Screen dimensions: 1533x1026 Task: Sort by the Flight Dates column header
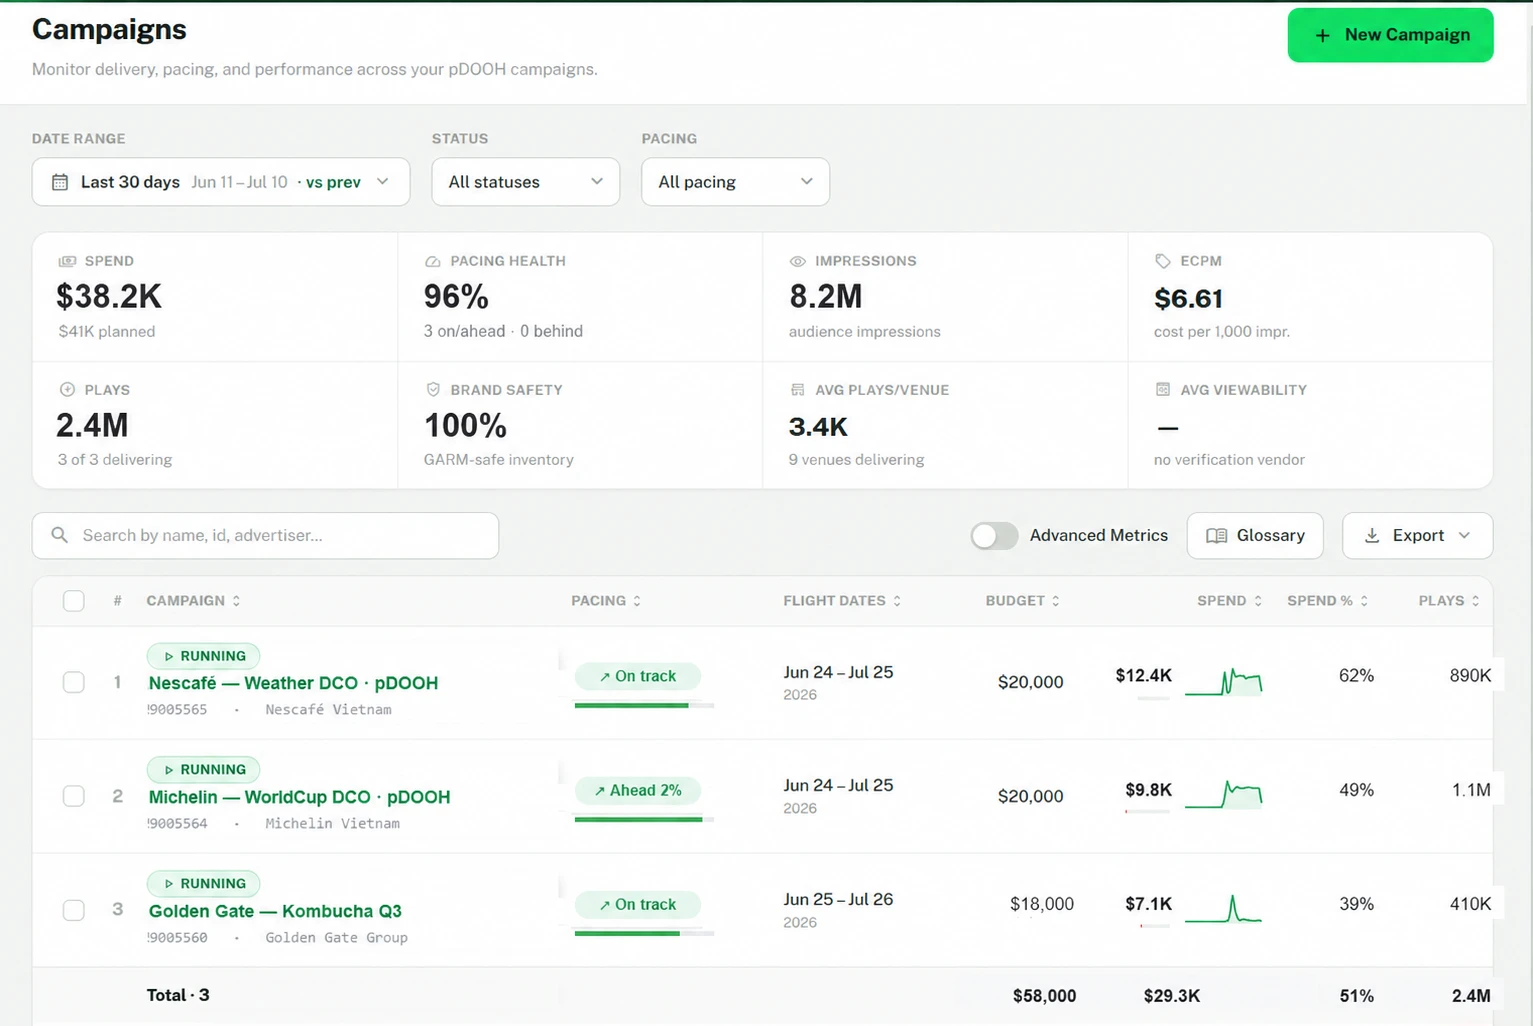tap(842, 601)
